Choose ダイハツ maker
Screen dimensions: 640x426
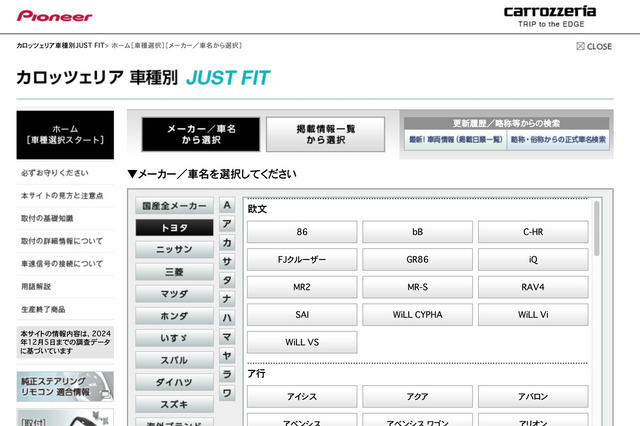point(174,382)
